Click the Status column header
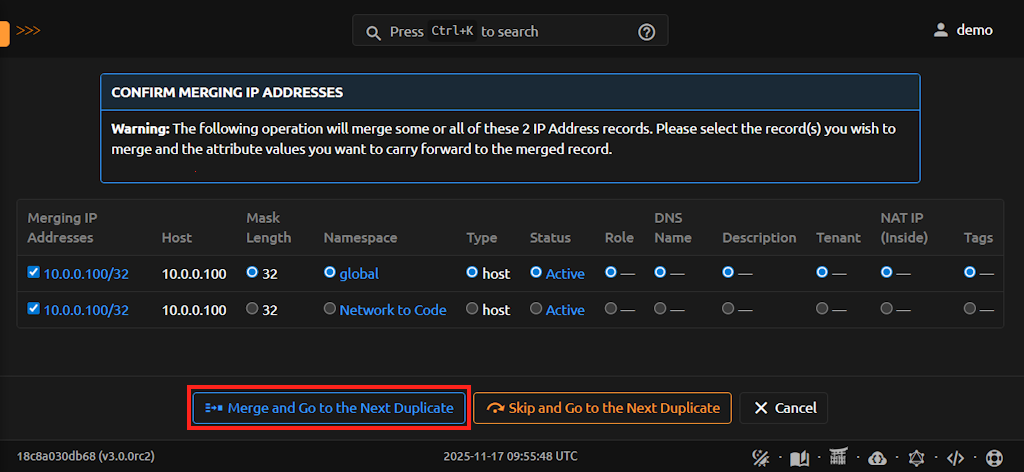Viewport: 1024px width, 472px height. [x=550, y=238]
